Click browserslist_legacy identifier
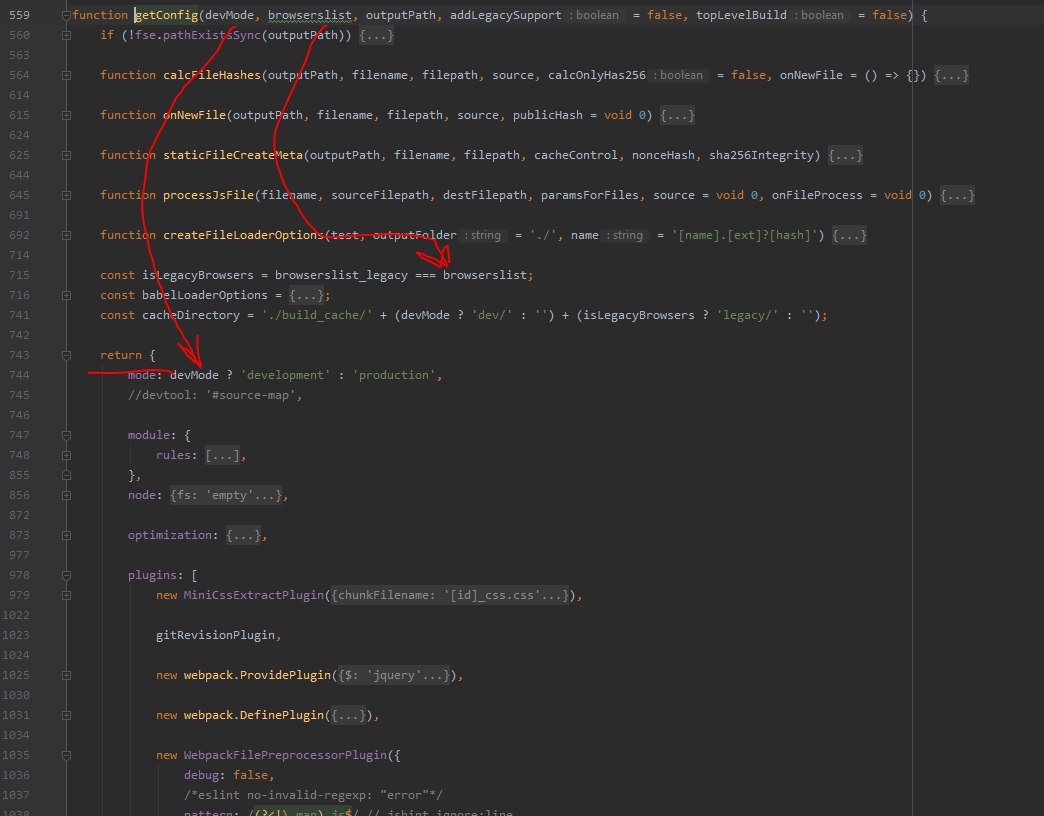This screenshot has width=1044, height=816. pos(341,275)
